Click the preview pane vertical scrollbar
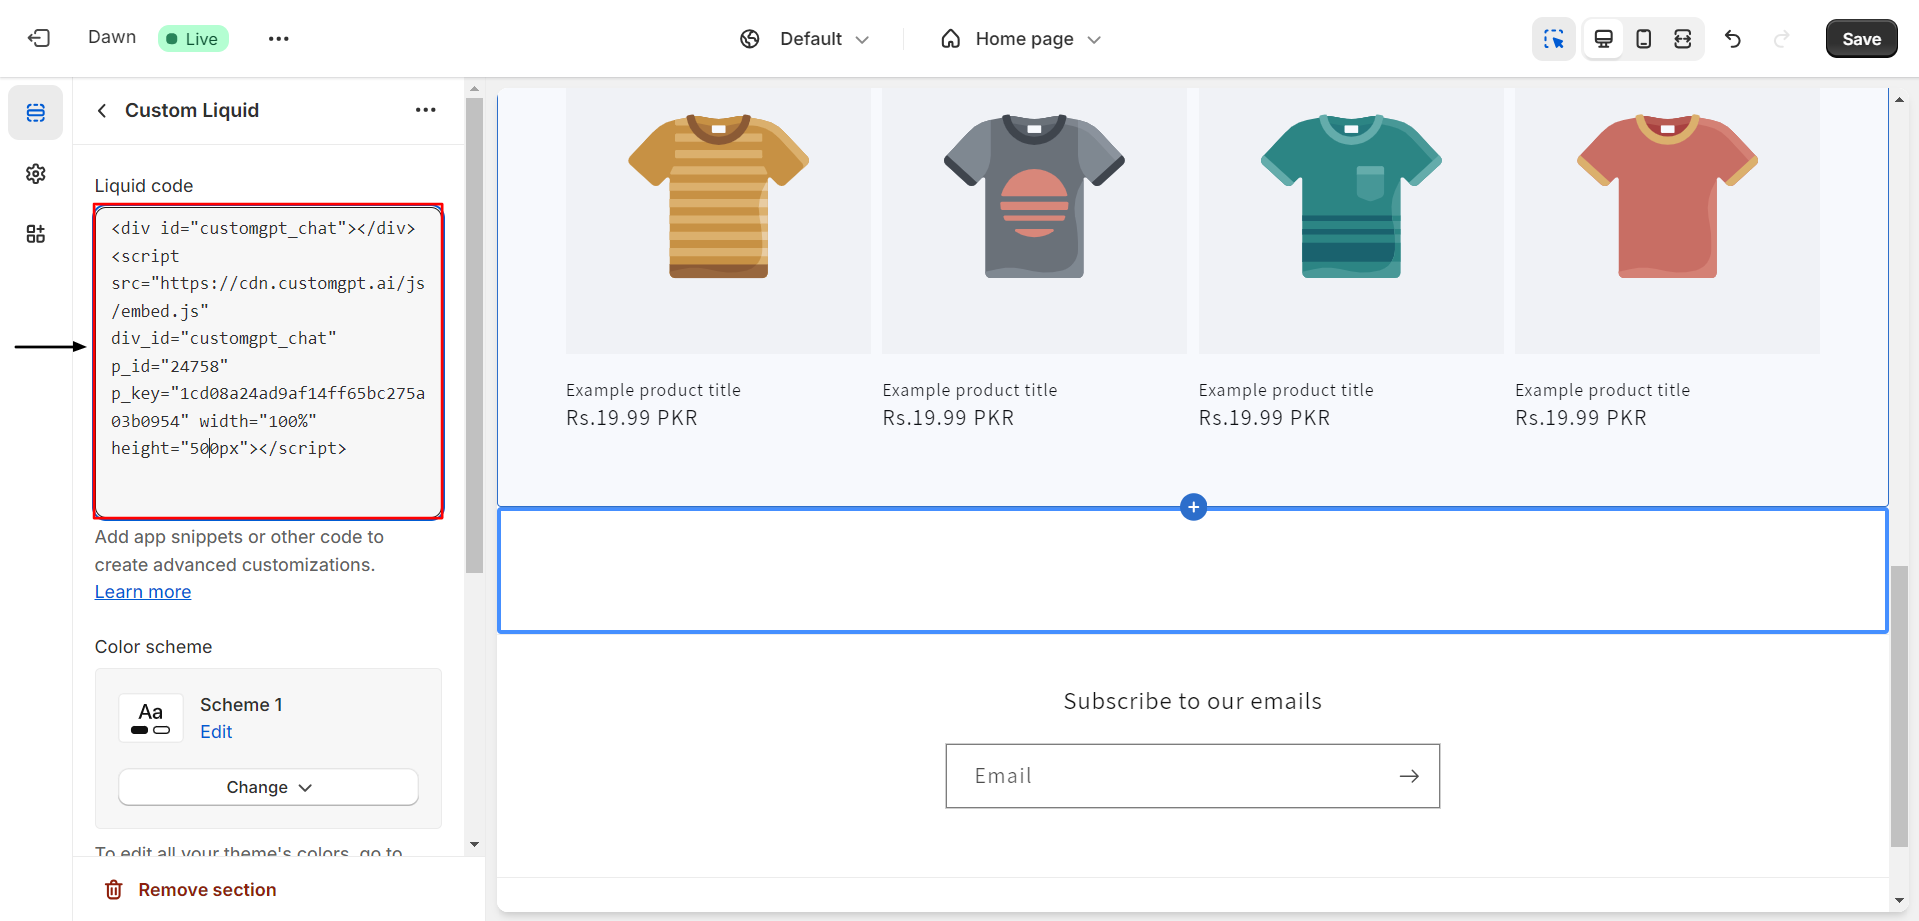Screen dimensions: 1919x921 coord(1899,706)
